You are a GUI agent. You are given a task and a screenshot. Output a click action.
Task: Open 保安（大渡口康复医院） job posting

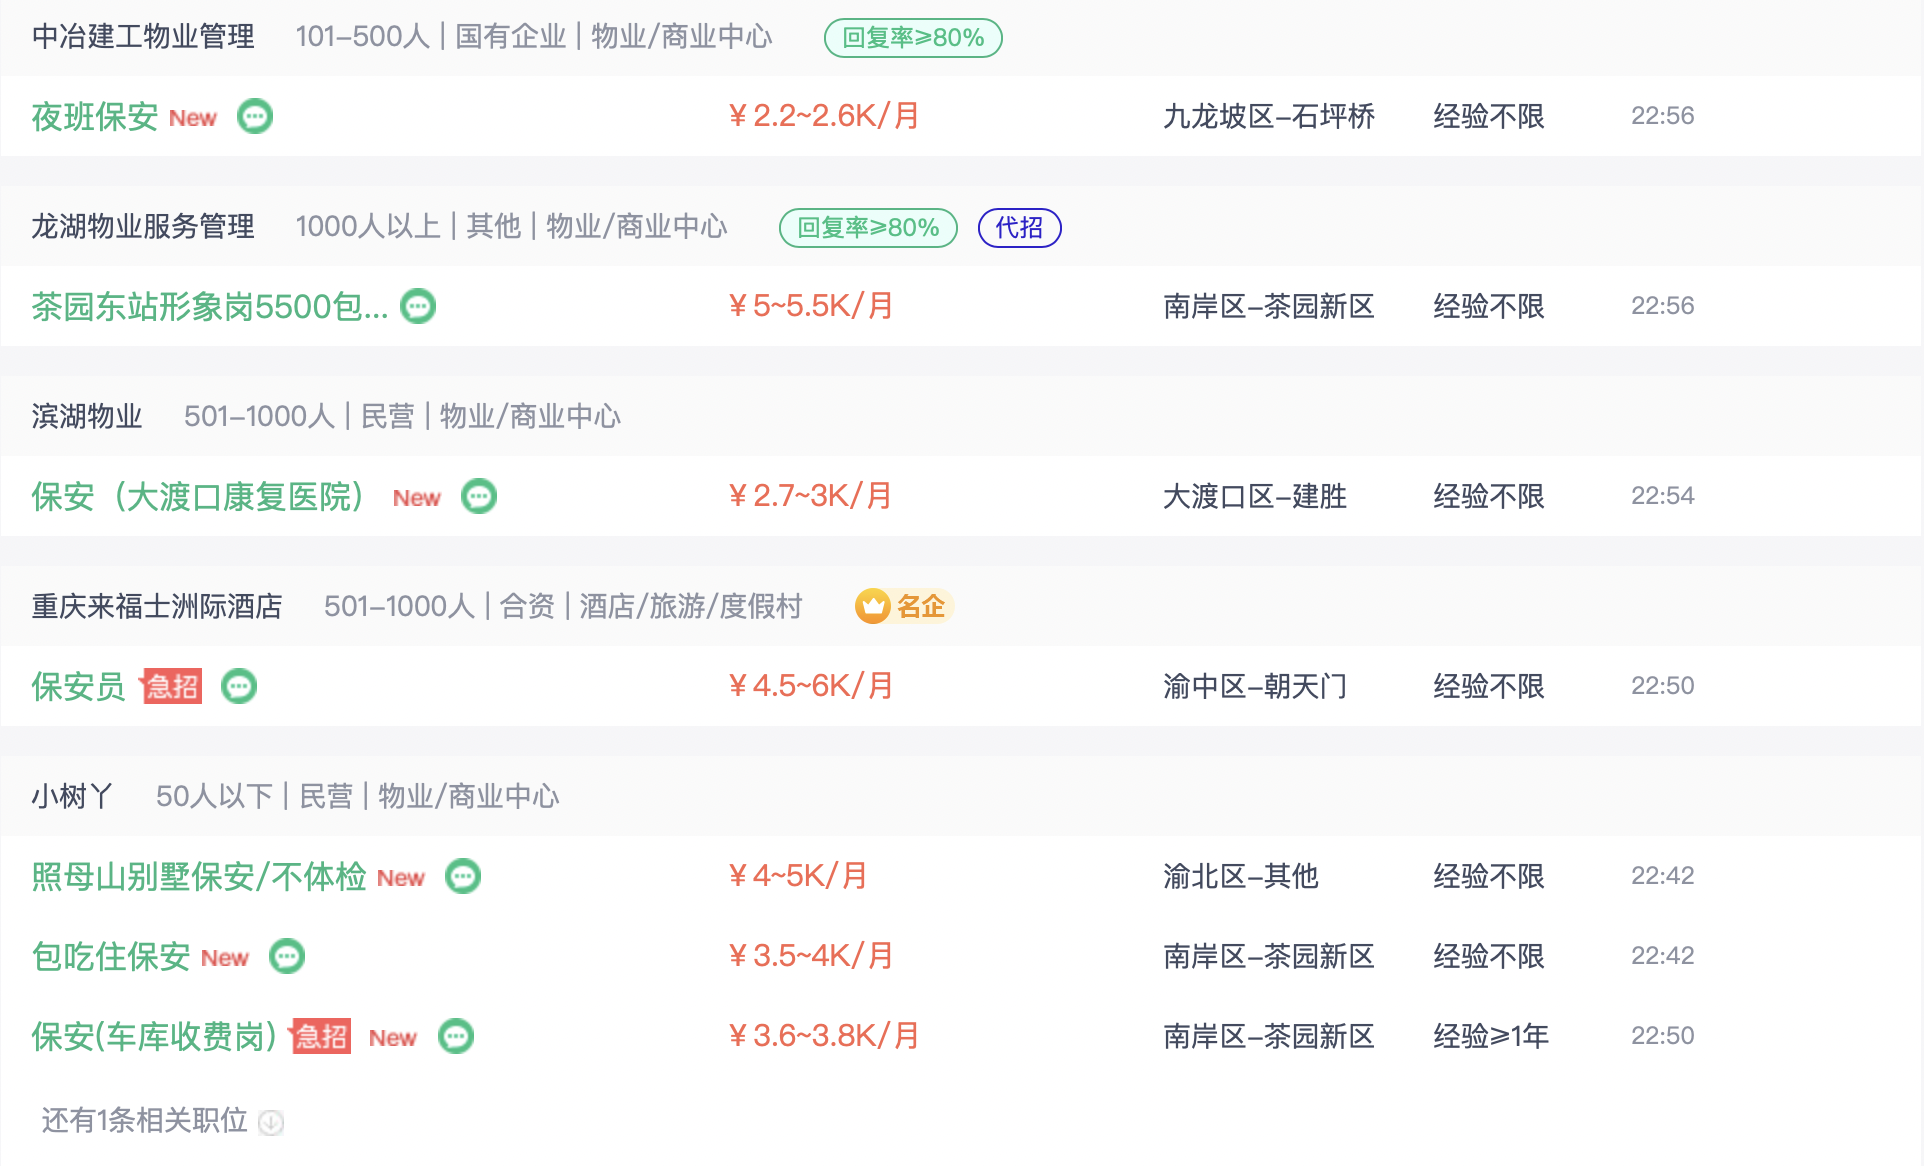(197, 496)
